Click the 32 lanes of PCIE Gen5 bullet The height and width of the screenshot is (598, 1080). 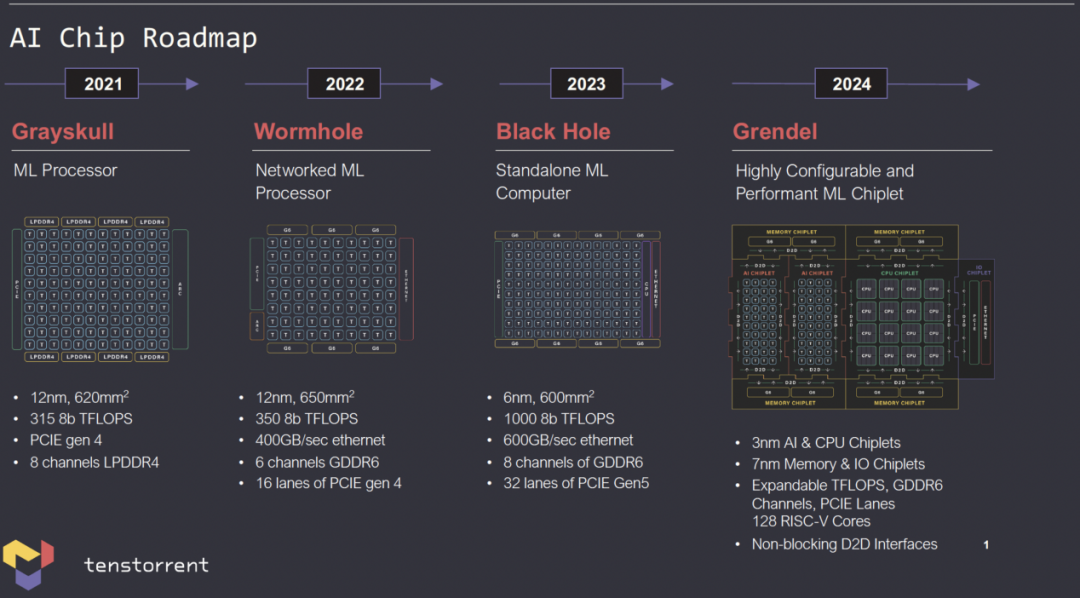point(576,483)
